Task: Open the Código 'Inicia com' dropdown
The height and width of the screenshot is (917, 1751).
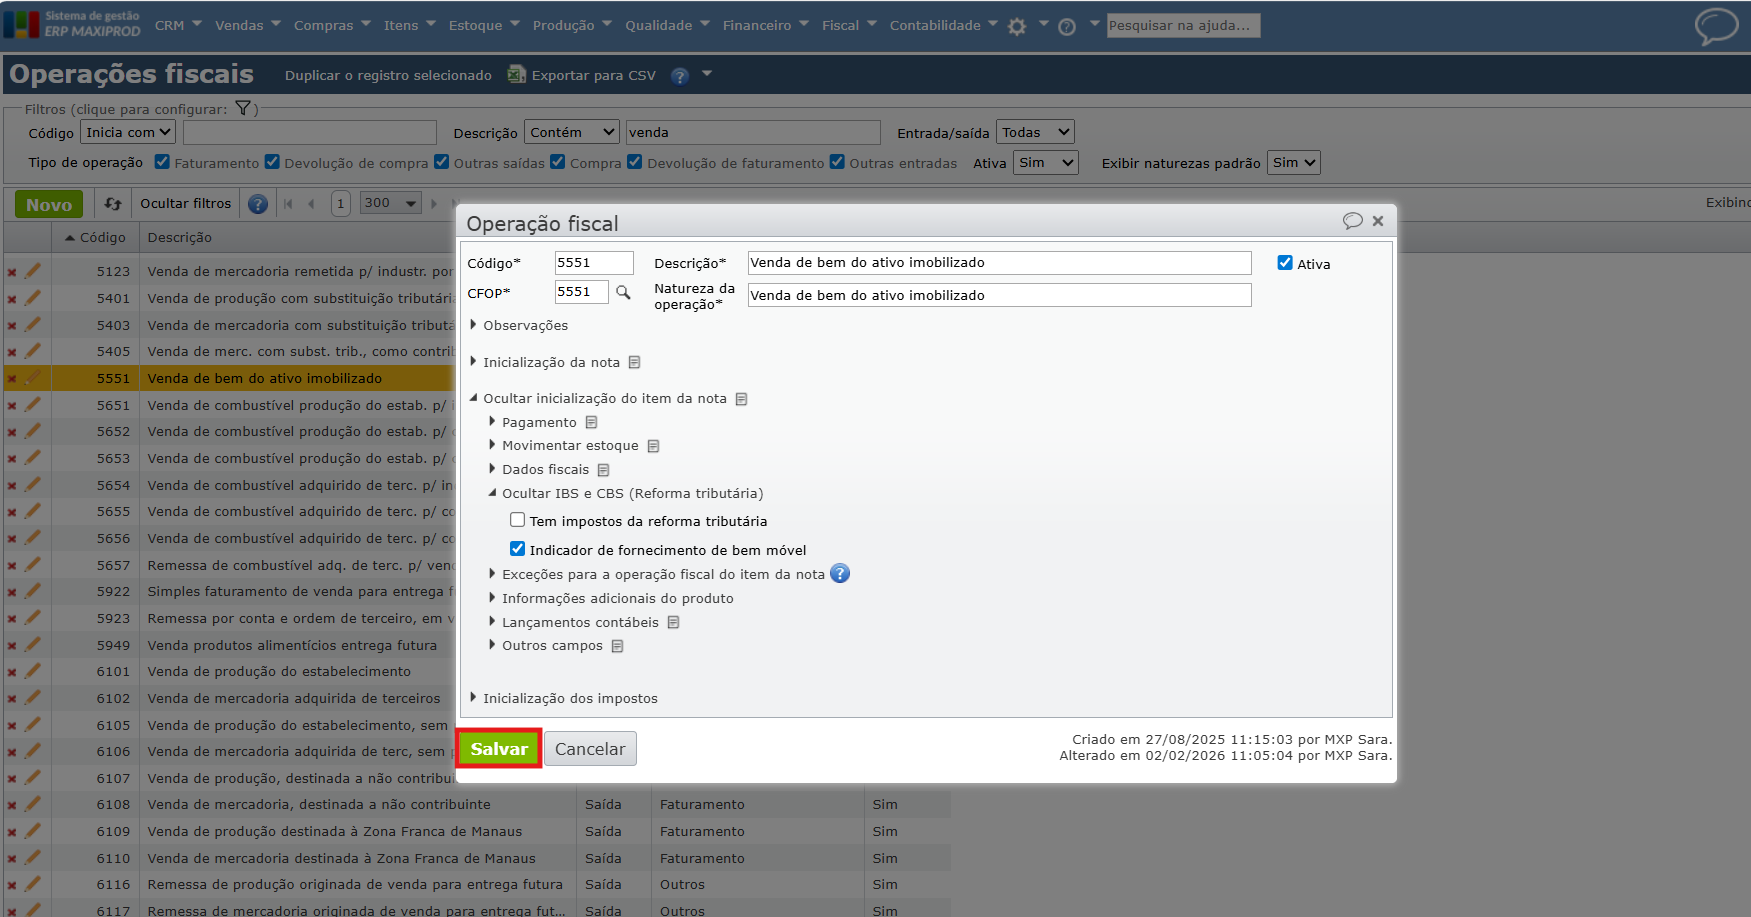Action: click(128, 132)
